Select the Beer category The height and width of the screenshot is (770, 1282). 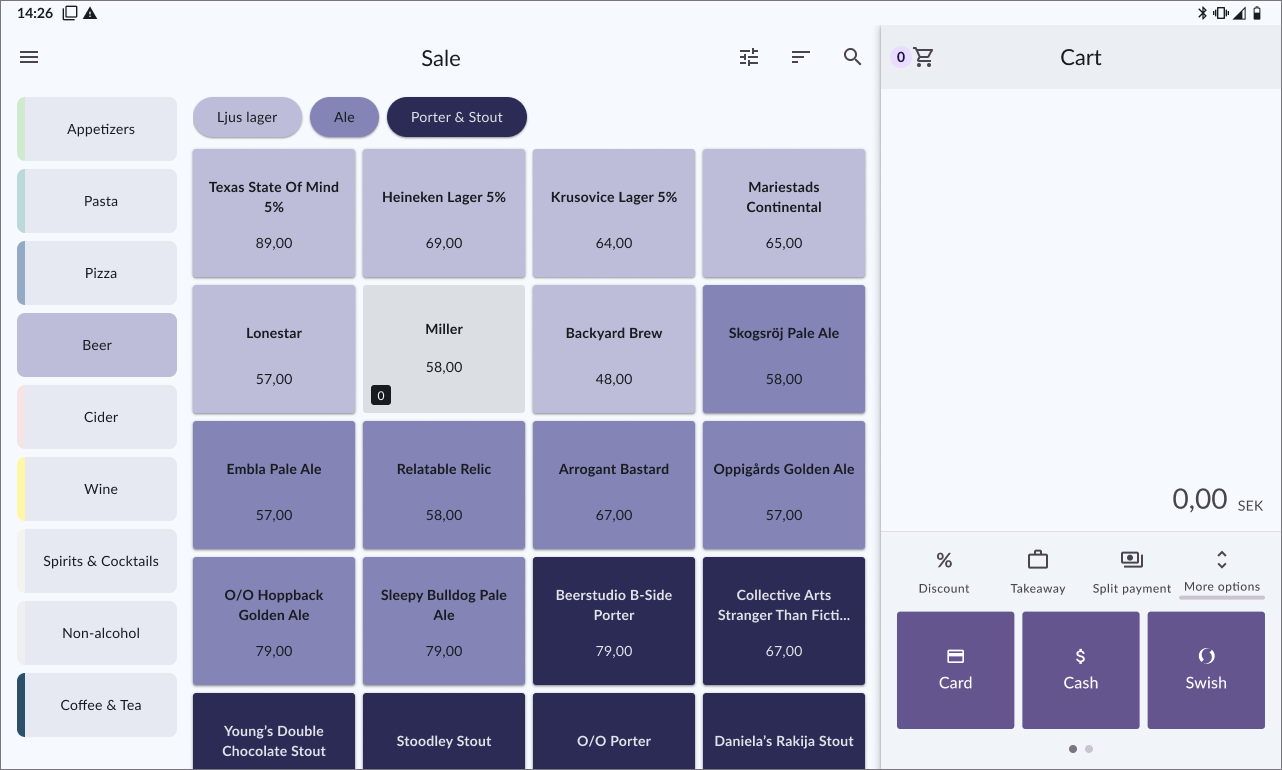[97, 345]
